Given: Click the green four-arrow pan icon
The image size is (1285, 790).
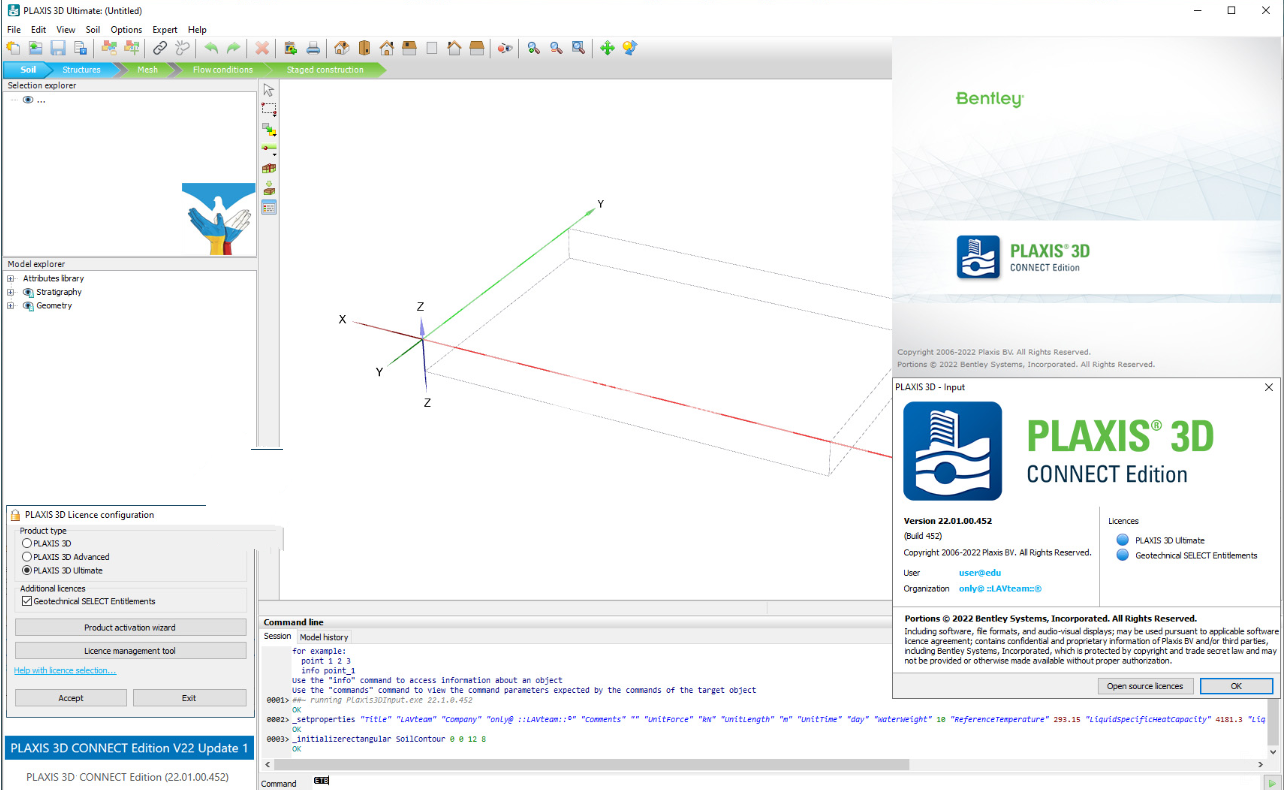Looking at the screenshot, I should (x=607, y=48).
